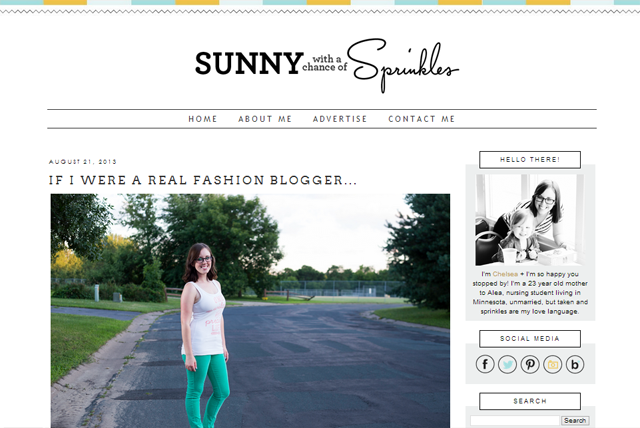Click the Bloglovin 'b' icon
This screenshot has height=428, width=640.
[x=575, y=364]
